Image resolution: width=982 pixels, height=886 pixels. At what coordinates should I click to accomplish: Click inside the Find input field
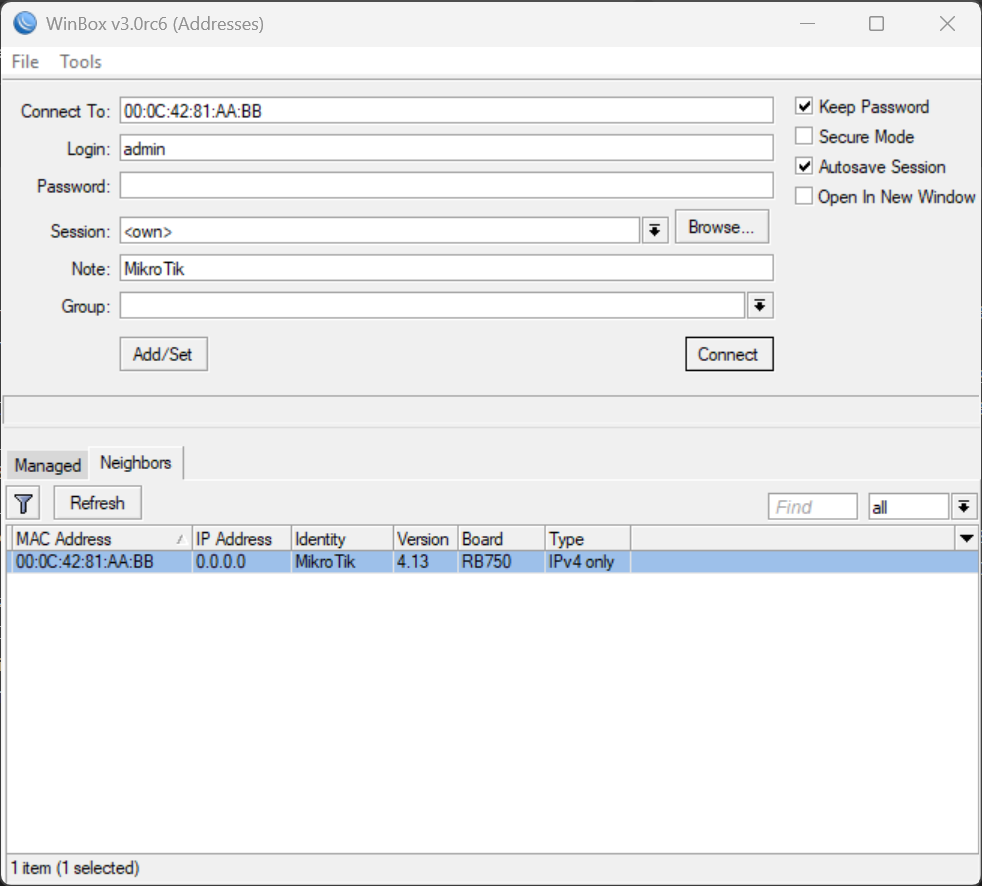[812, 506]
